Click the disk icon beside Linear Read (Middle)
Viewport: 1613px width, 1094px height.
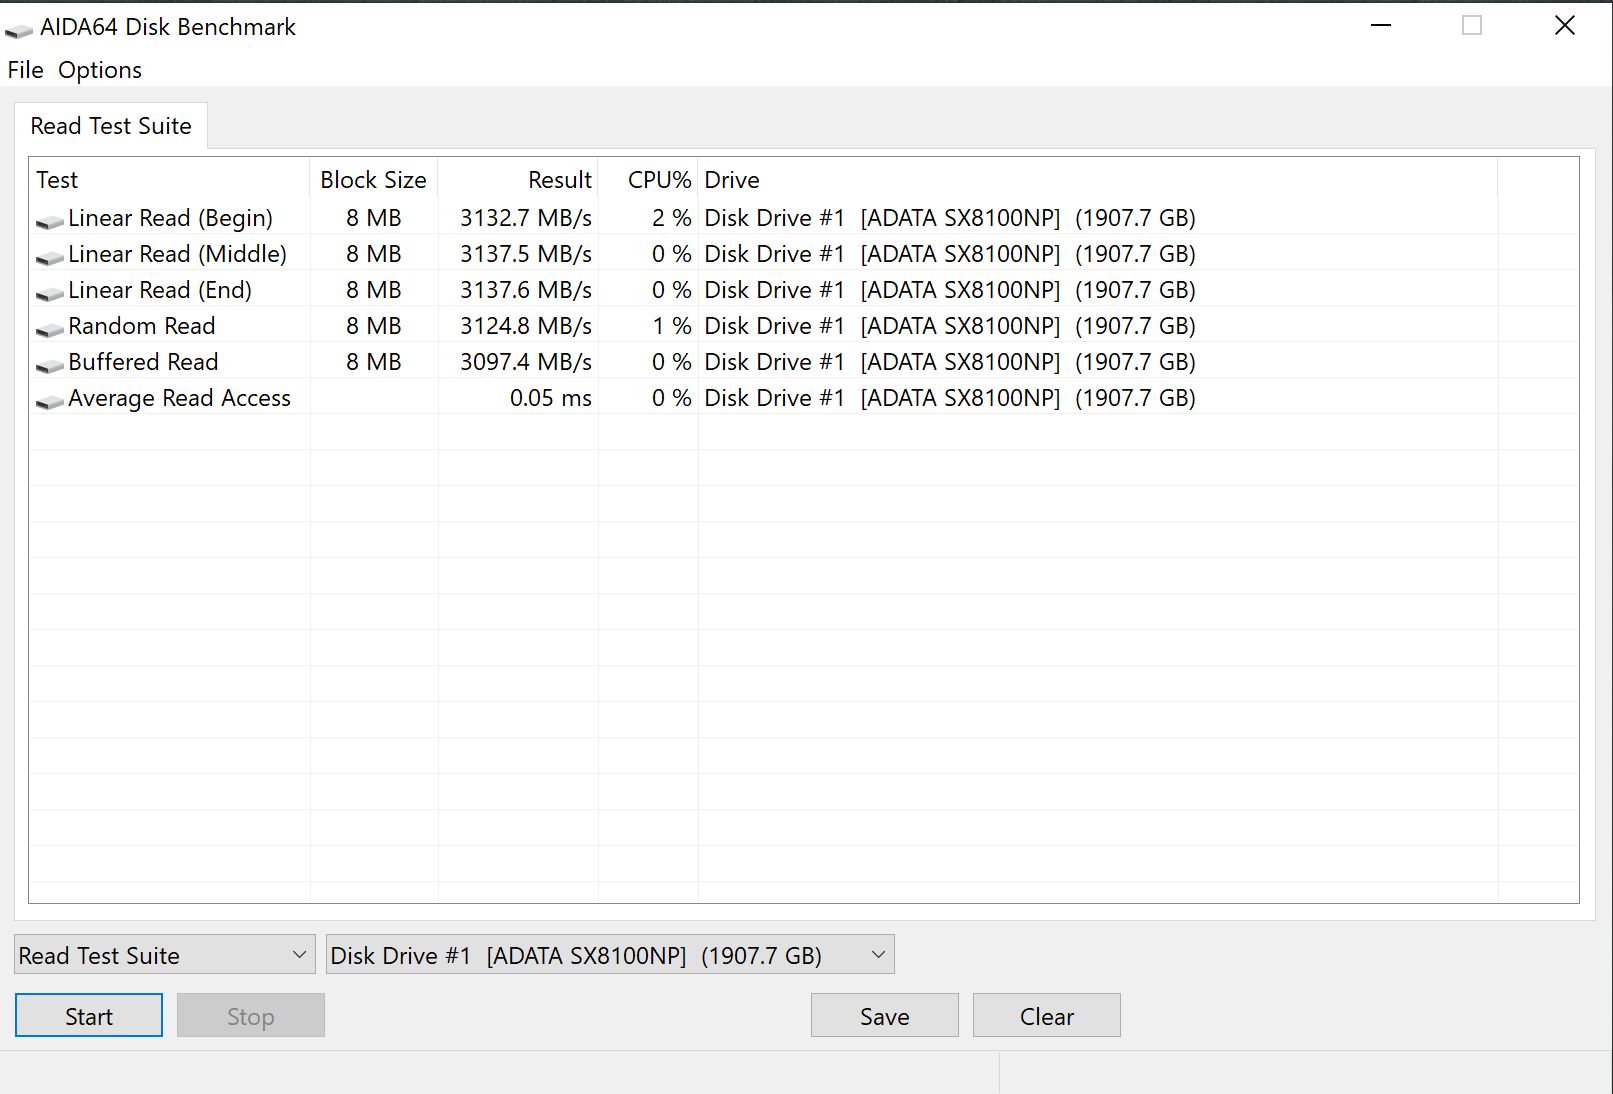(x=50, y=257)
